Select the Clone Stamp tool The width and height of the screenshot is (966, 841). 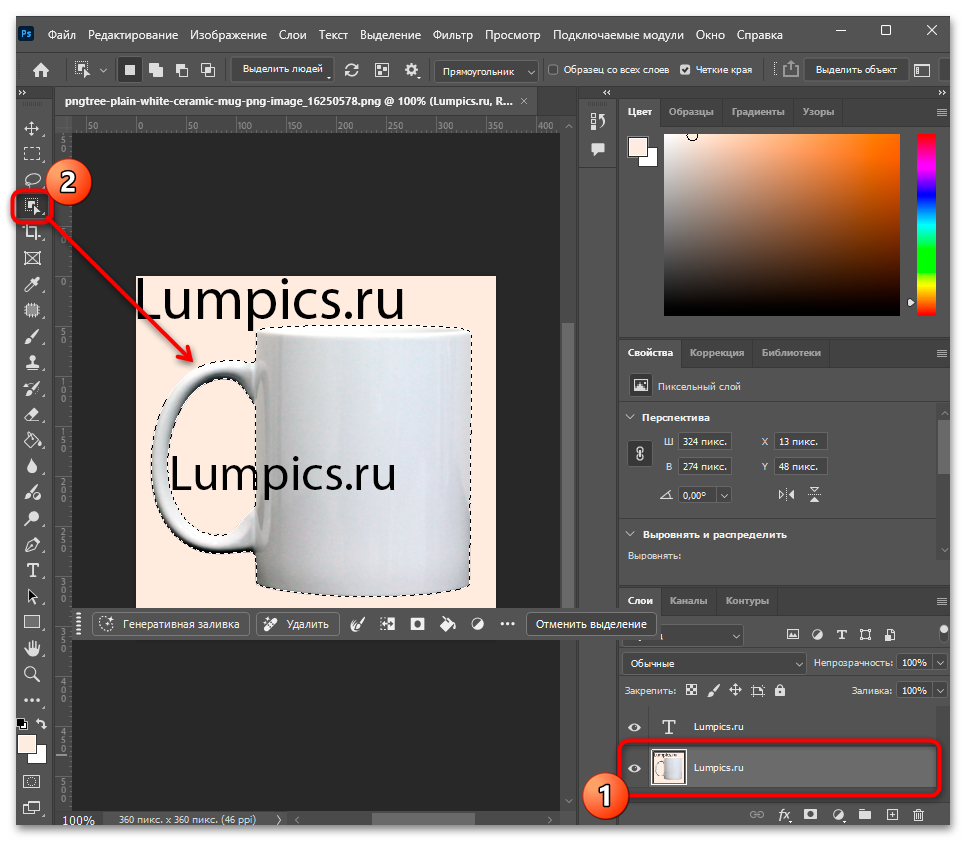coord(32,362)
